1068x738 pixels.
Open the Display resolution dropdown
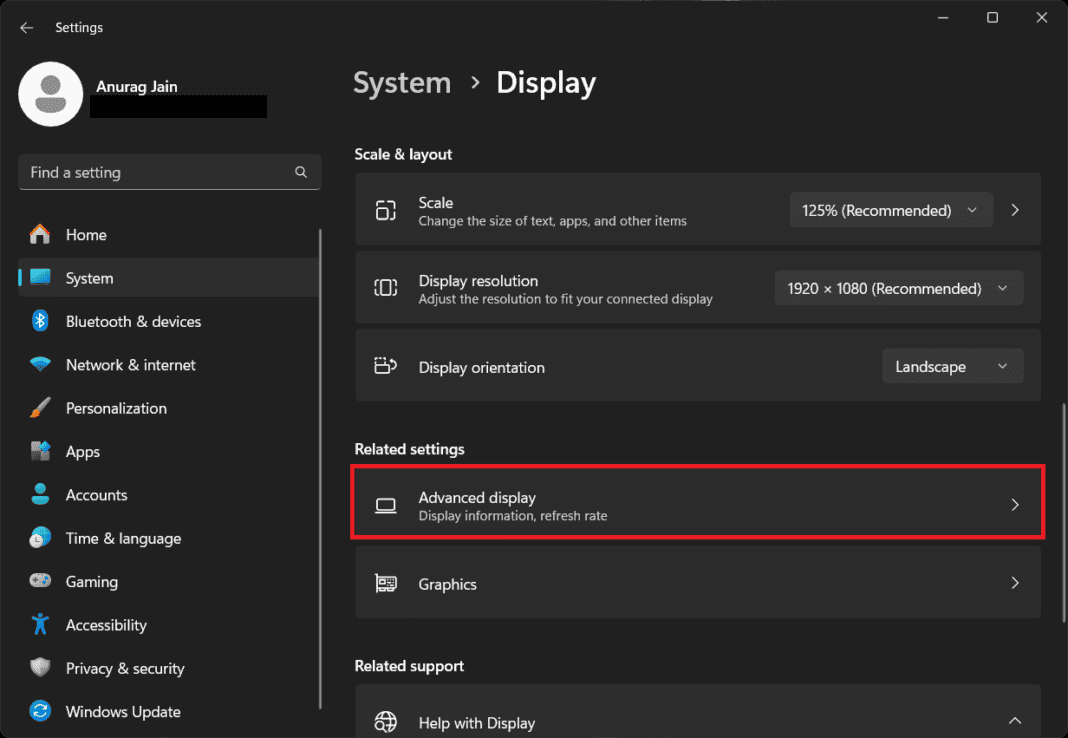pos(898,288)
